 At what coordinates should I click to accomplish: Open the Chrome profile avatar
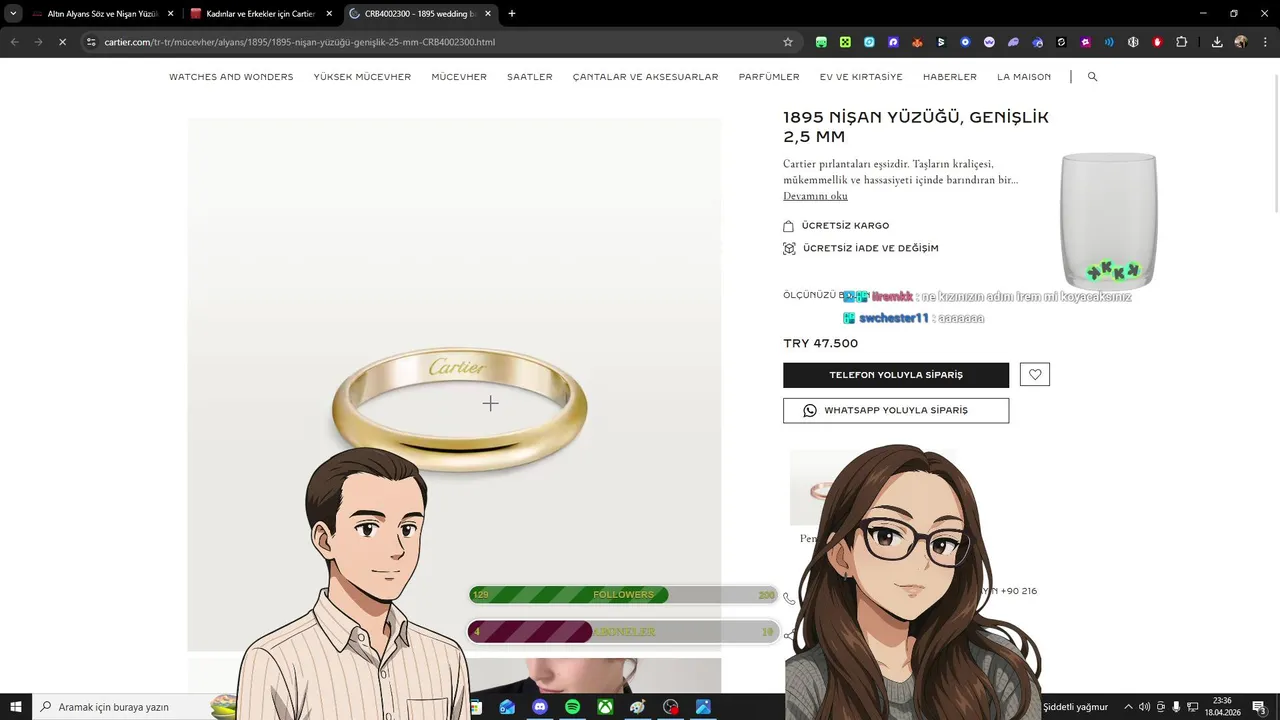click(x=1241, y=42)
